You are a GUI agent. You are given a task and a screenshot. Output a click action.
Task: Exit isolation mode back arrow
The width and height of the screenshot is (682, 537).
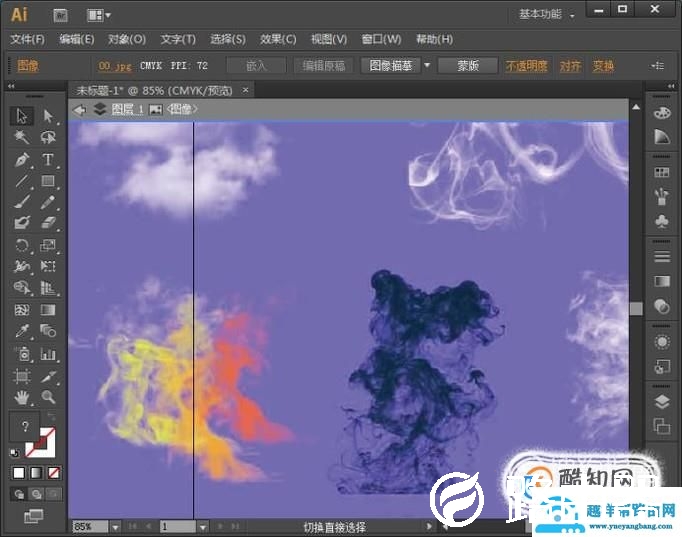pos(79,110)
